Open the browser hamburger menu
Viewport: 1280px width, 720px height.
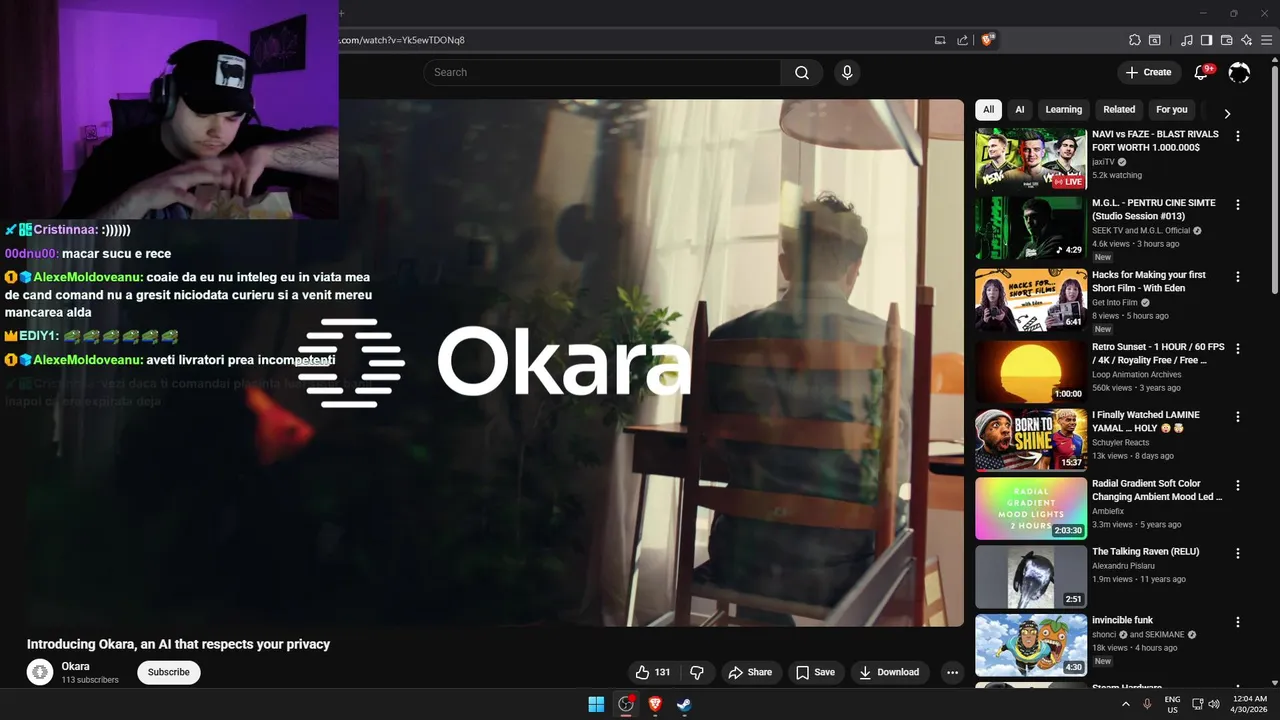click(x=1266, y=40)
